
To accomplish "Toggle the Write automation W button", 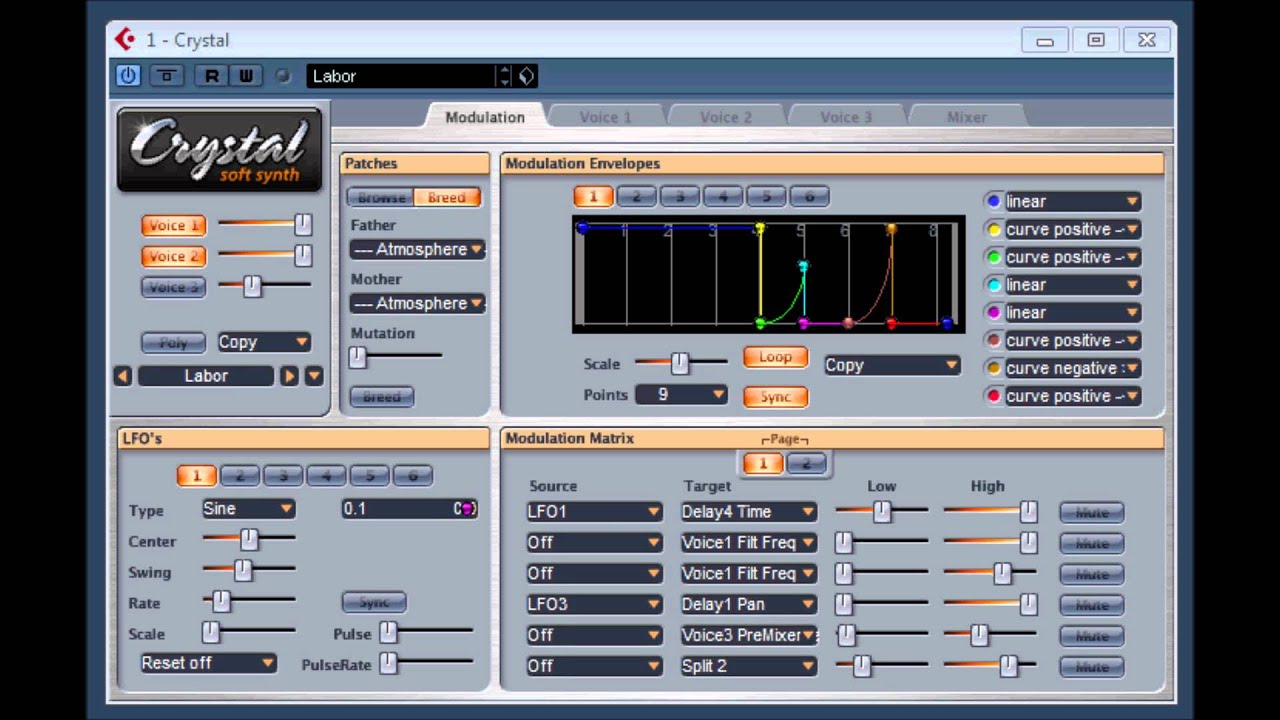I will [x=246, y=75].
